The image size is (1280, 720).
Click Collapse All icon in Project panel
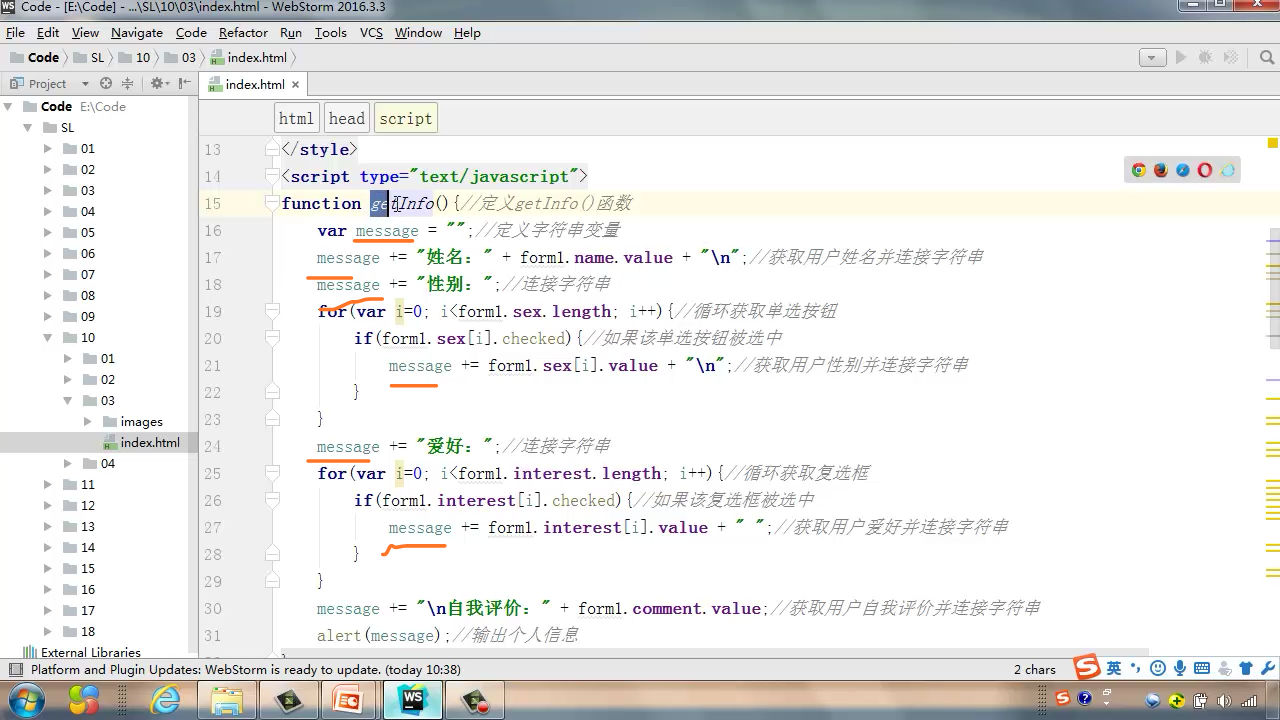(127, 84)
